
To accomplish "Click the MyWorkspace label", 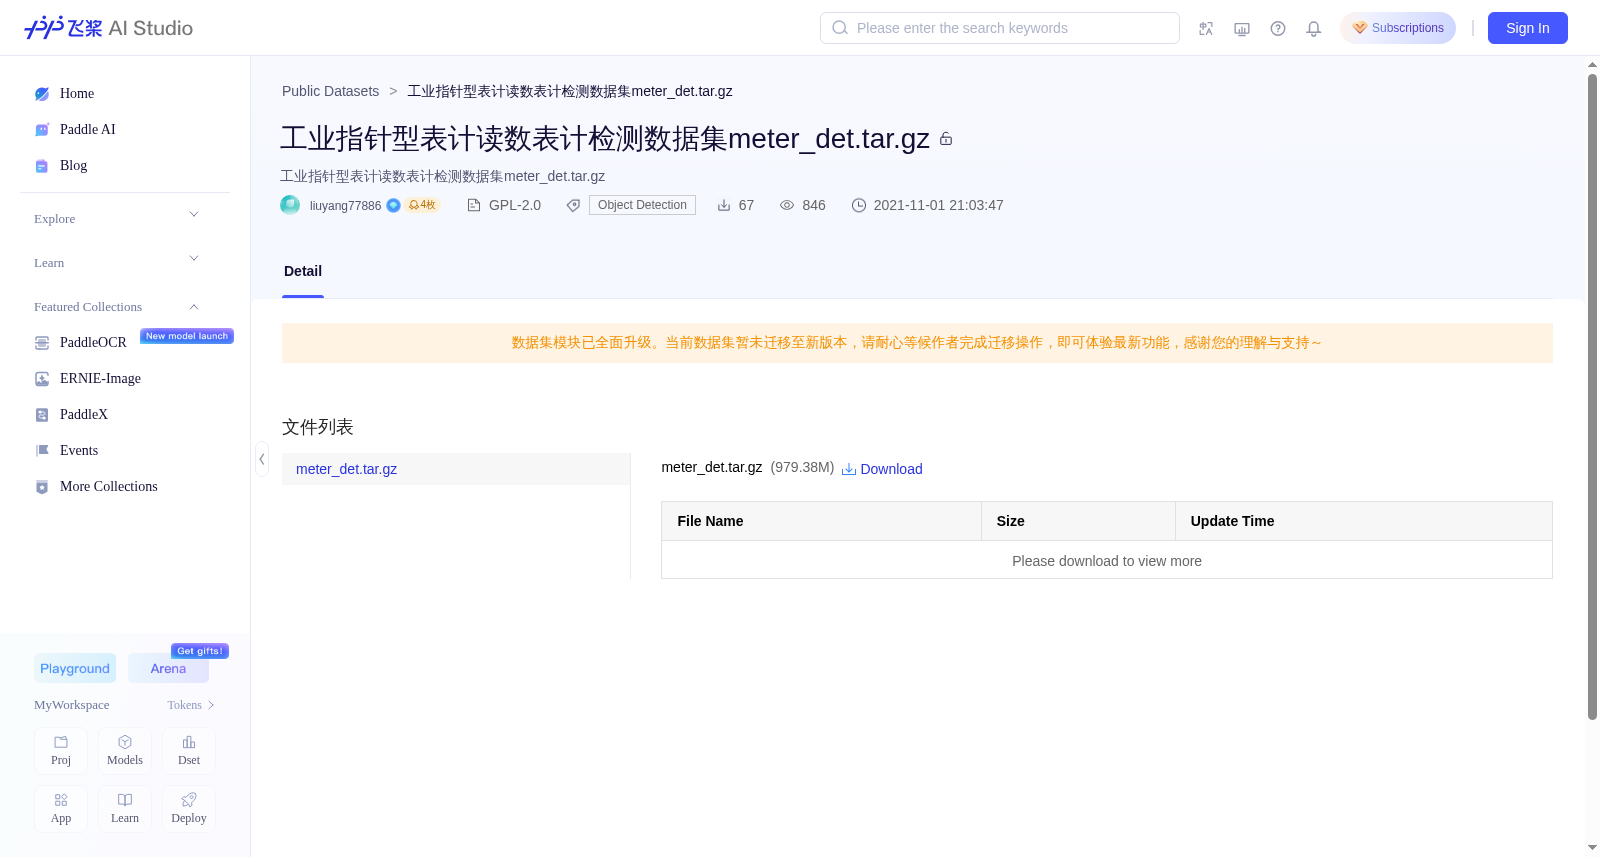I will point(72,705).
